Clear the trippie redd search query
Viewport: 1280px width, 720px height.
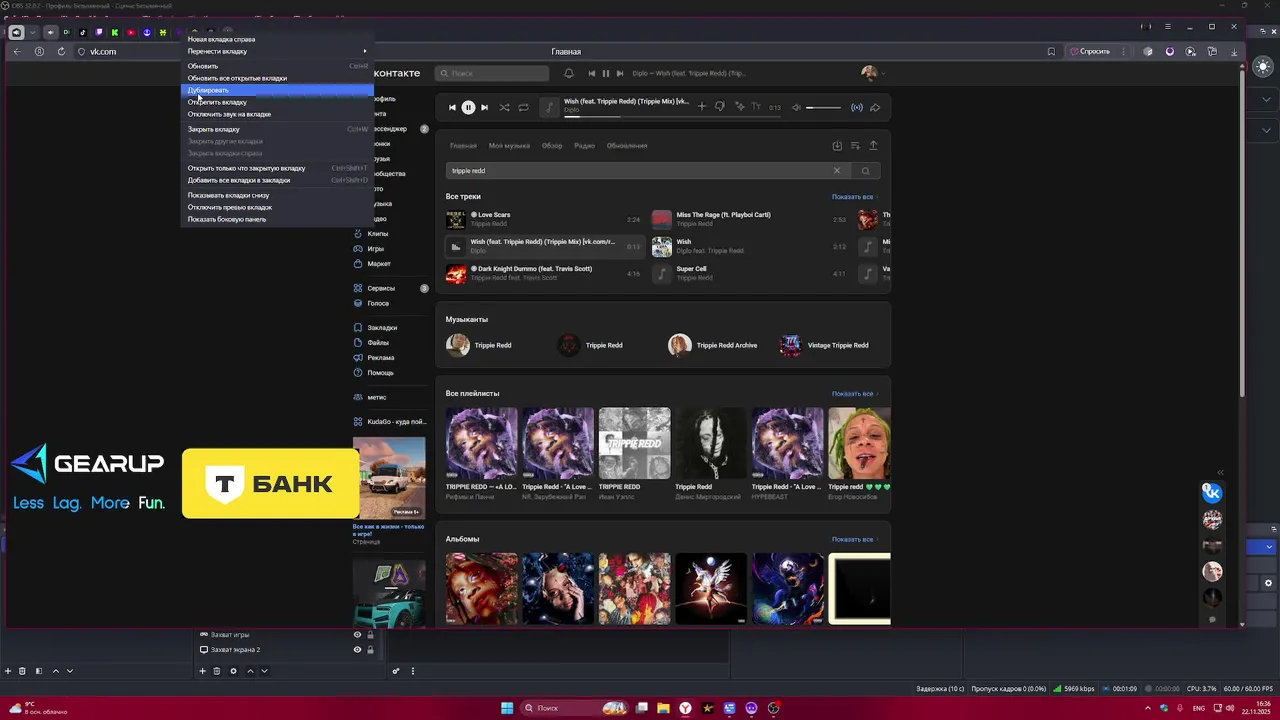point(837,171)
